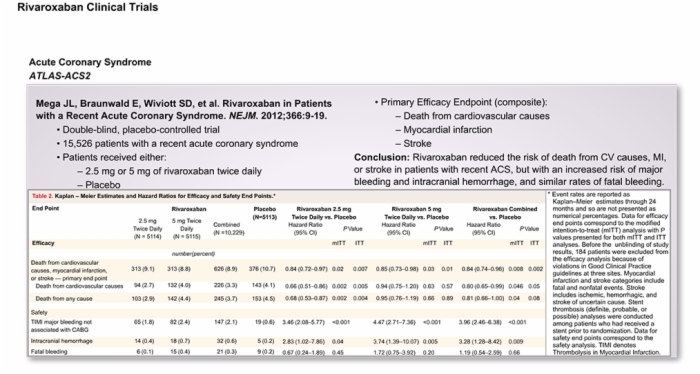Select the End Point column header
The width and height of the screenshot is (700, 374).
(x=46, y=208)
